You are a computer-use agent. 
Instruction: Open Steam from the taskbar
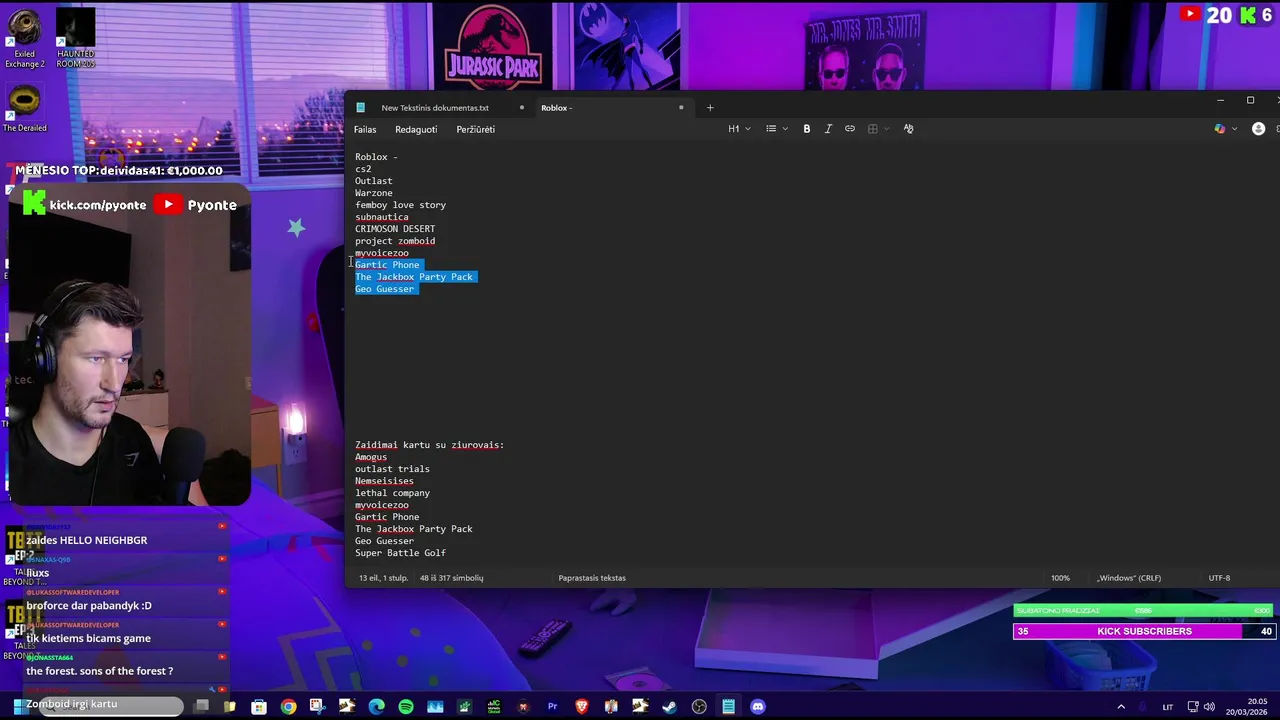click(670, 707)
